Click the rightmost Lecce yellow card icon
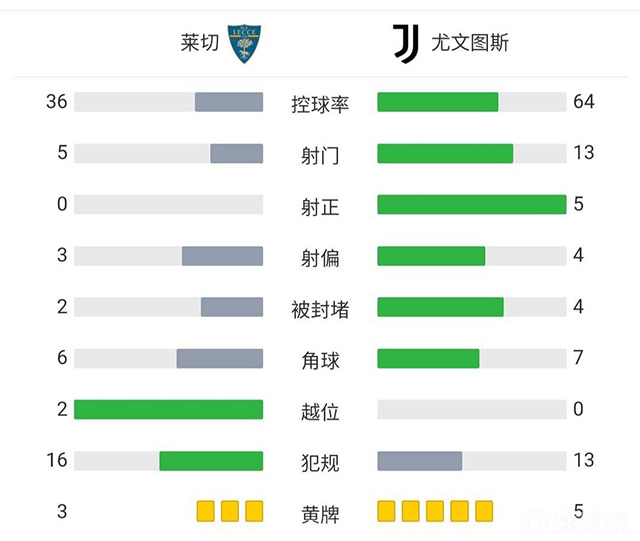The image size is (640, 541). (254, 511)
